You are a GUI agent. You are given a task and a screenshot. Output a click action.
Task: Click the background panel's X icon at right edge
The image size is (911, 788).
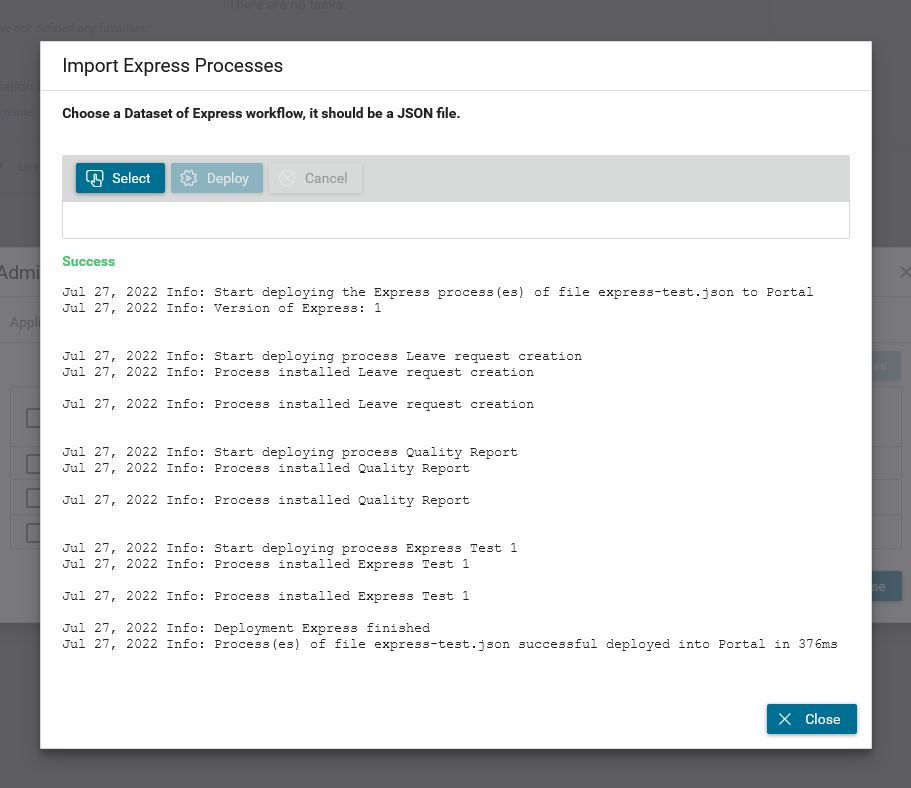[x=905, y=272]
